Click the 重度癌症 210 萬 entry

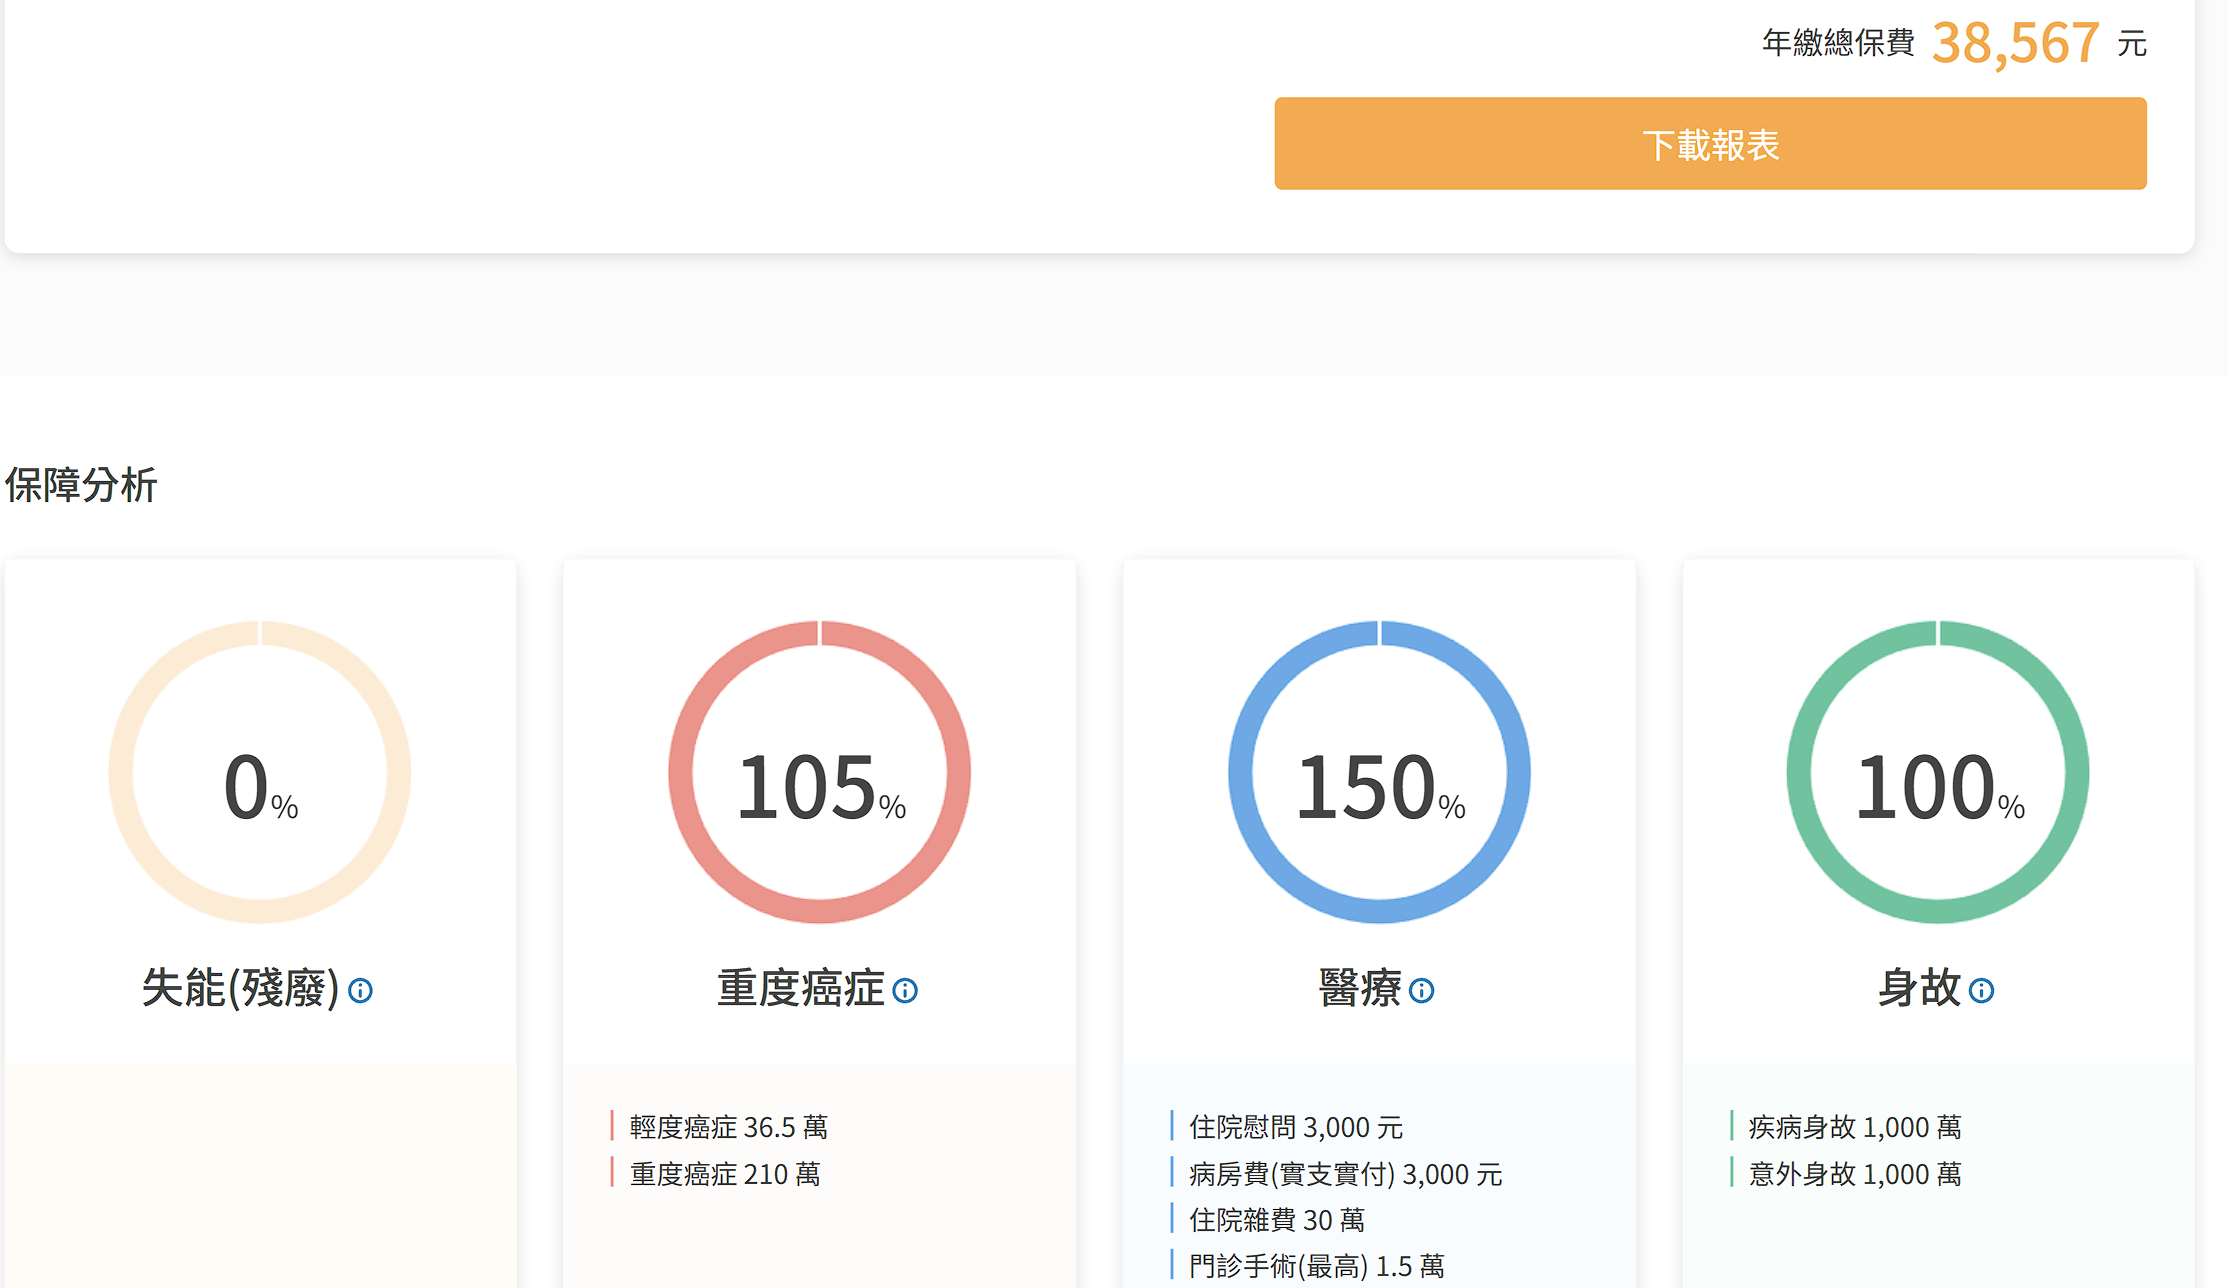tap(724, 1174)
